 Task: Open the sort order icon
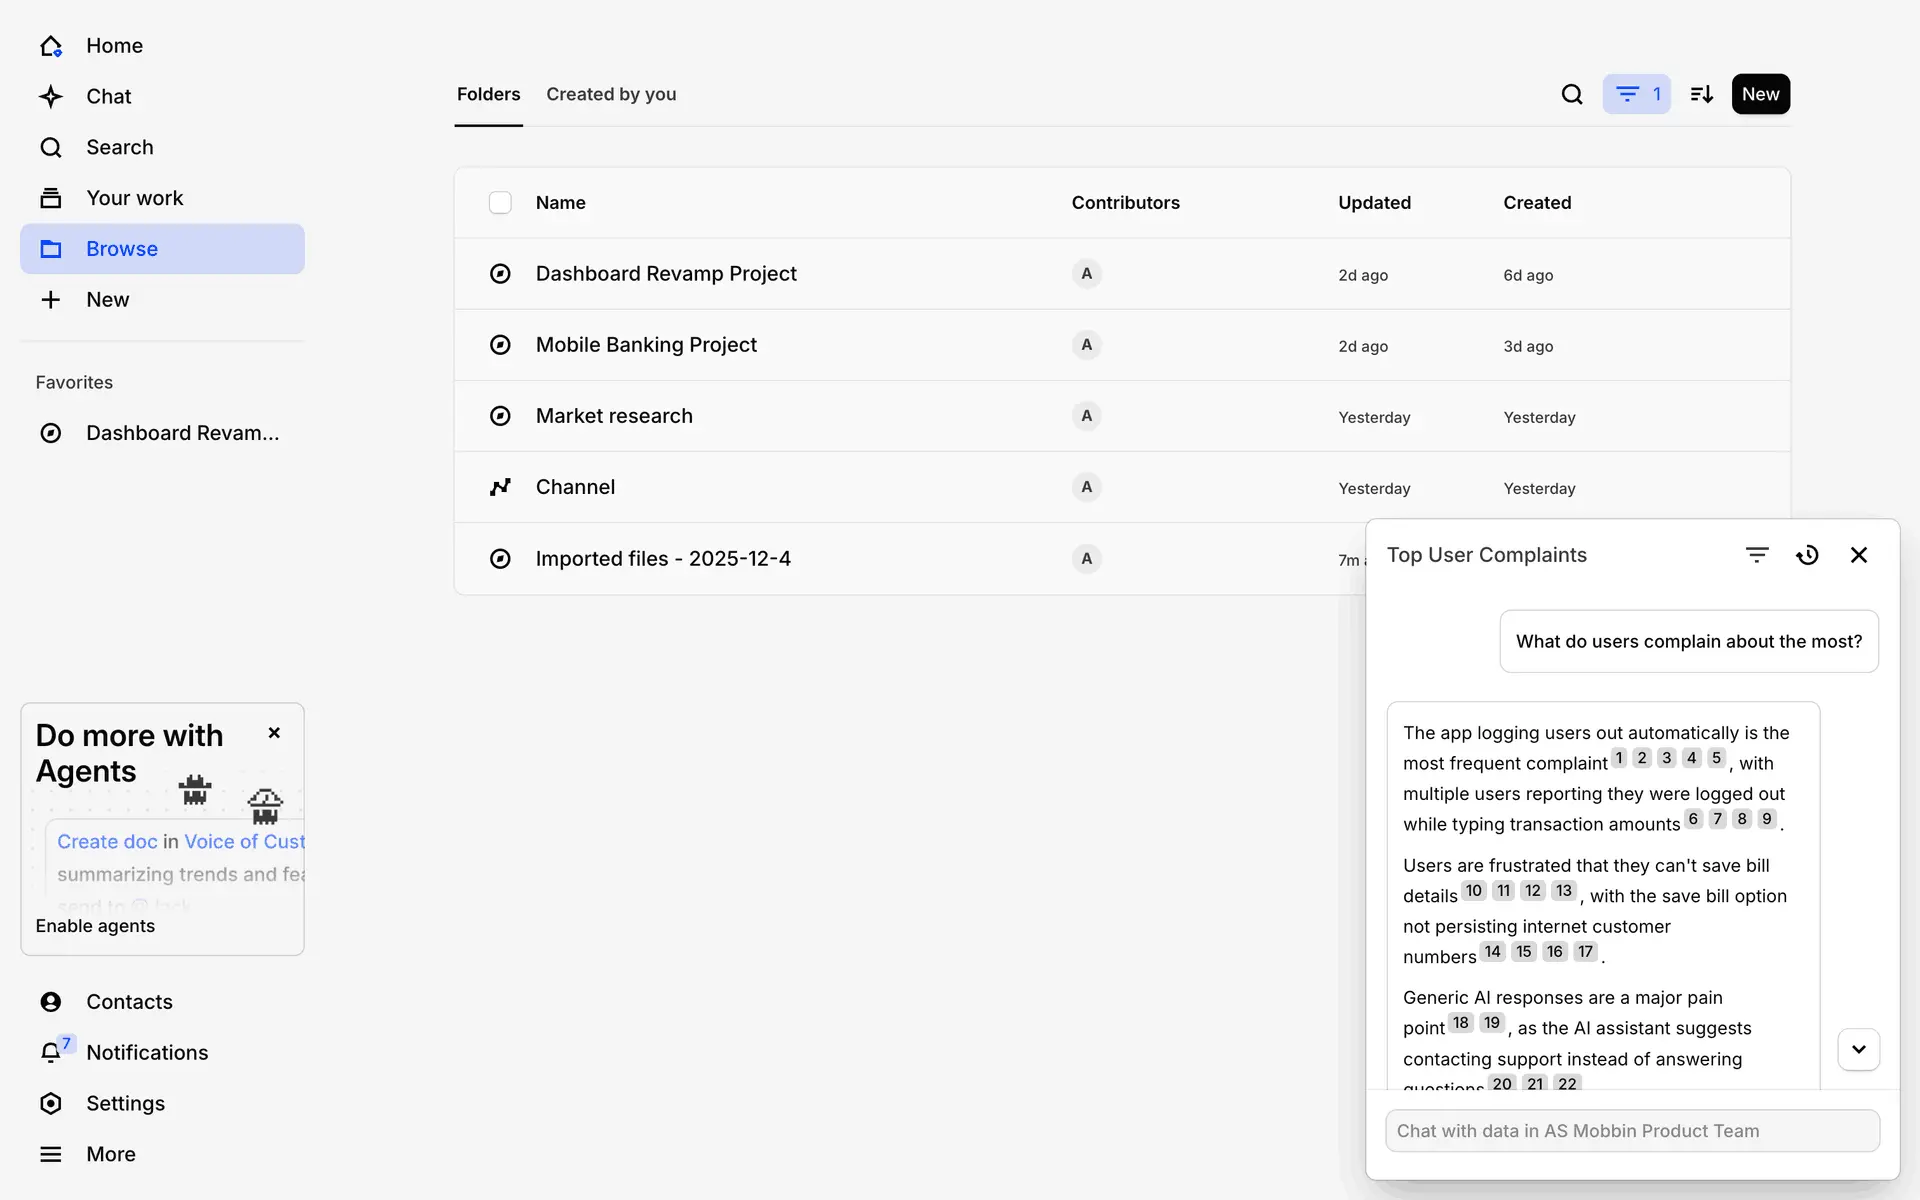[1701, 94]
